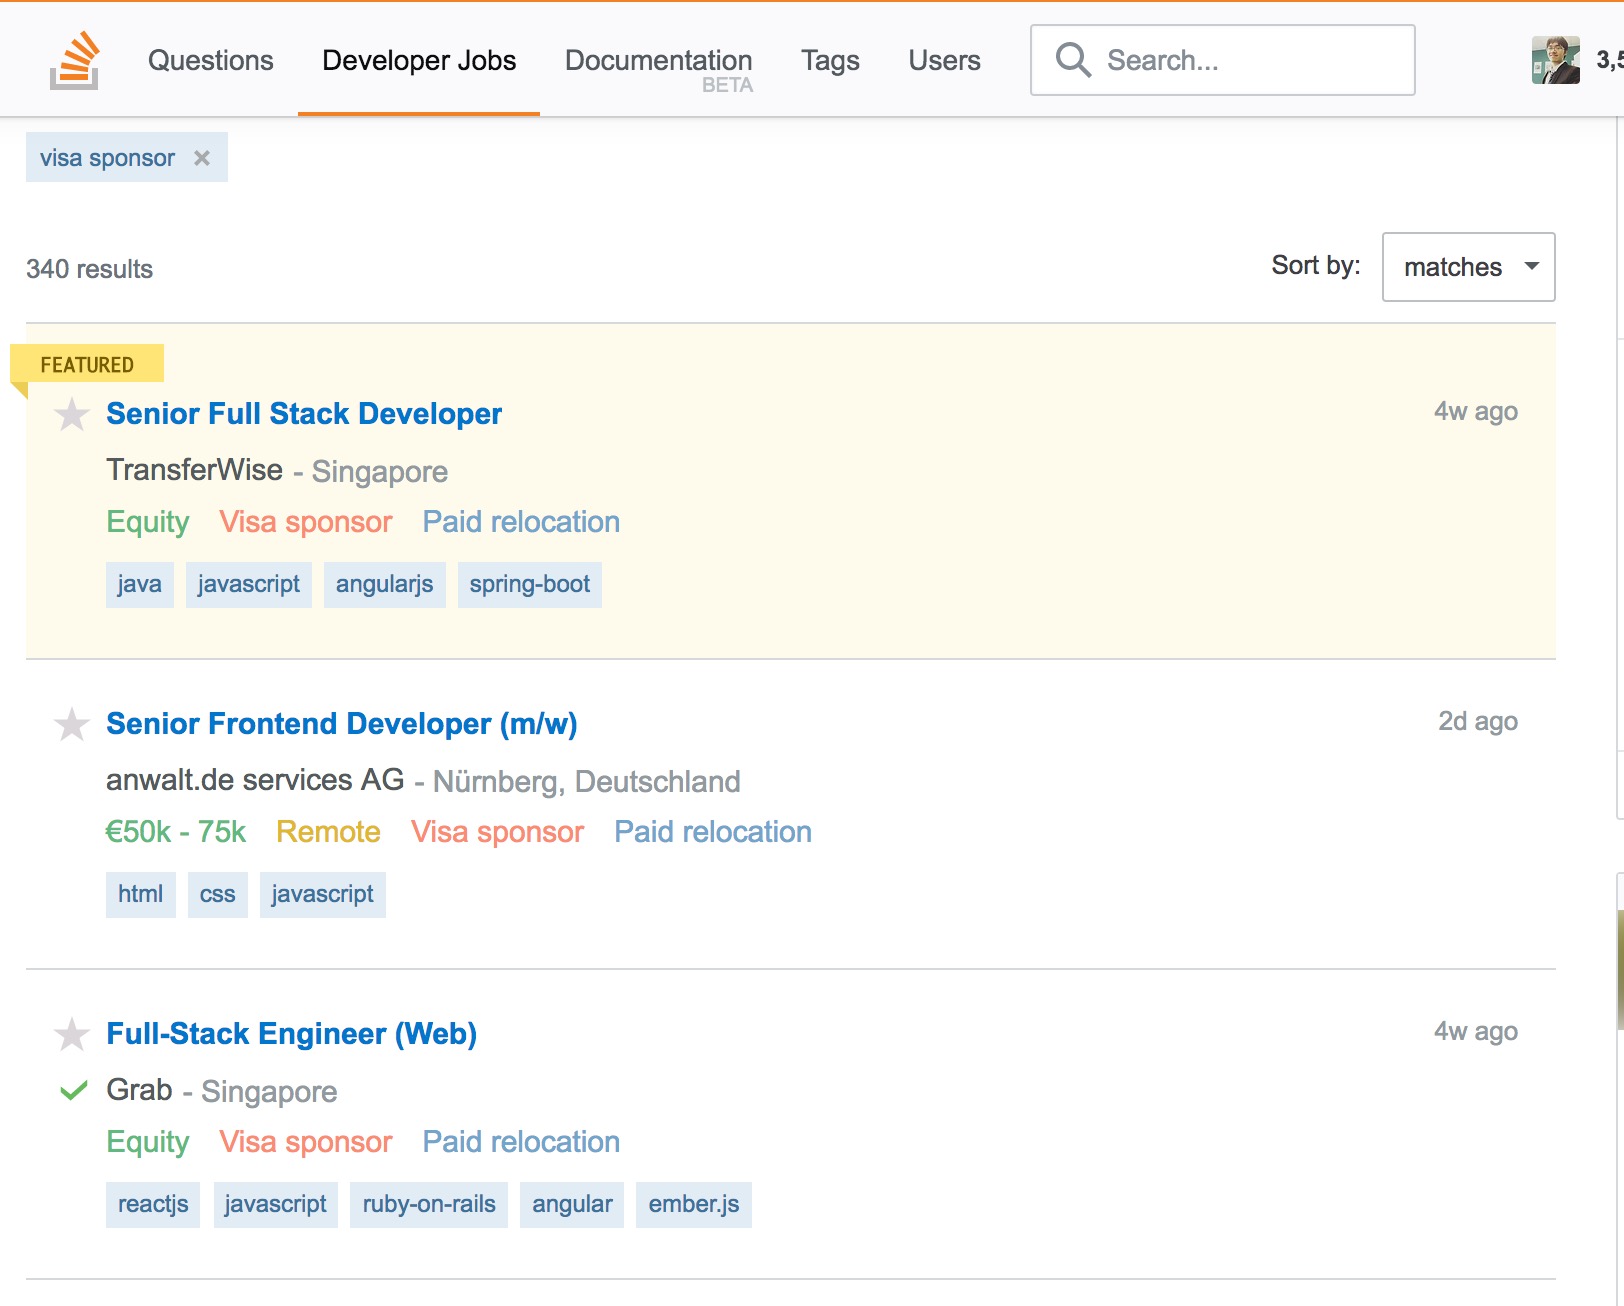The width and height of the screenshot is (1624, 1306).
Task: Open the user profile avatar
Action: click(x=1555, y=61)
